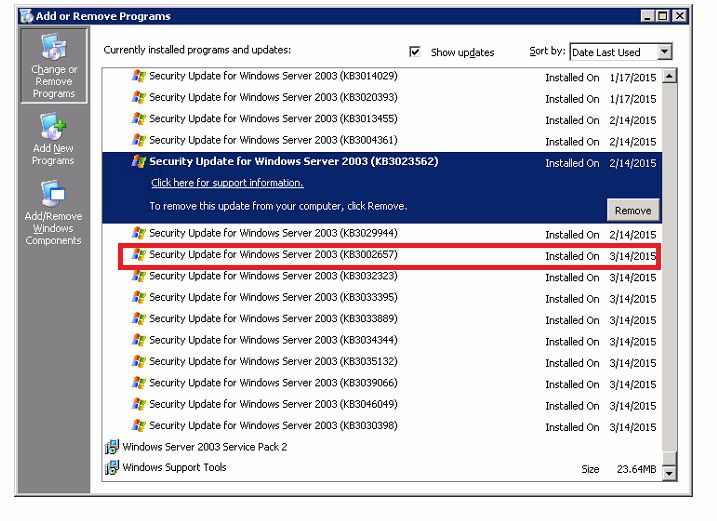Click the icon next to KB3034344 update

click(139, 340)
